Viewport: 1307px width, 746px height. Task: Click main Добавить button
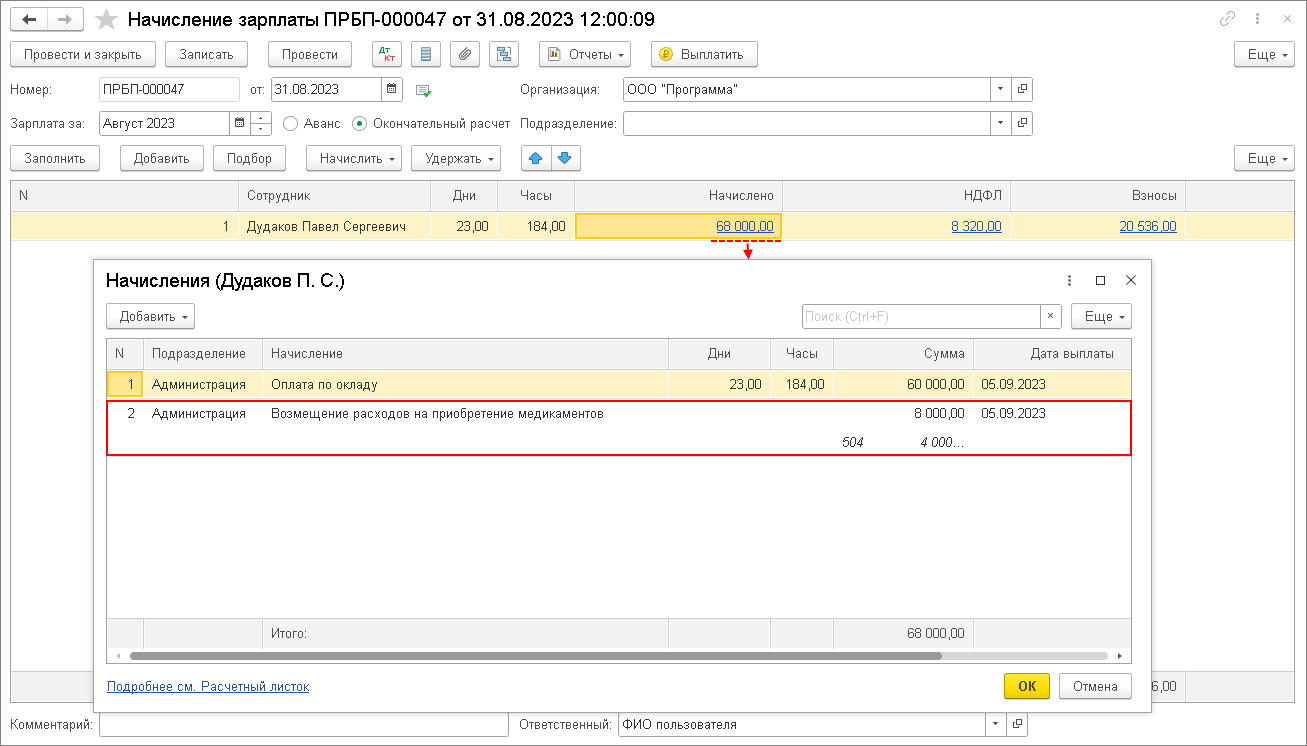point(161,158)
